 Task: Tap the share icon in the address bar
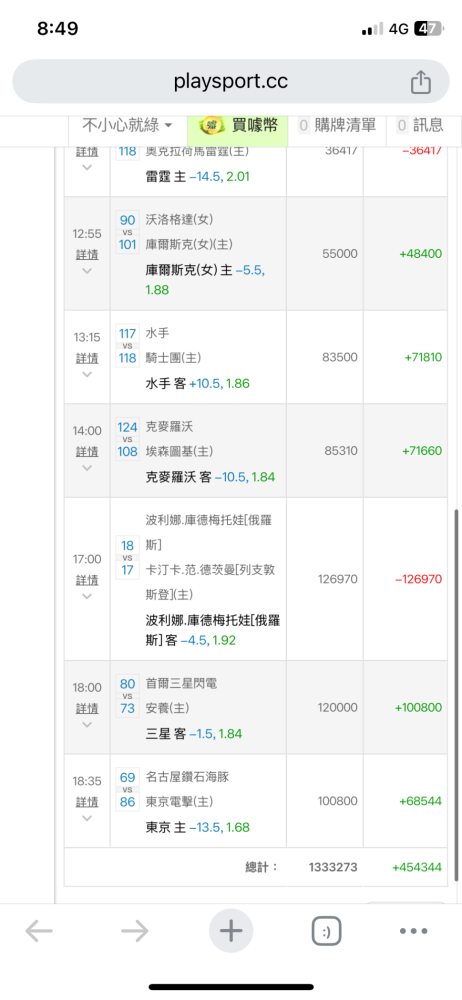[421, 82]
